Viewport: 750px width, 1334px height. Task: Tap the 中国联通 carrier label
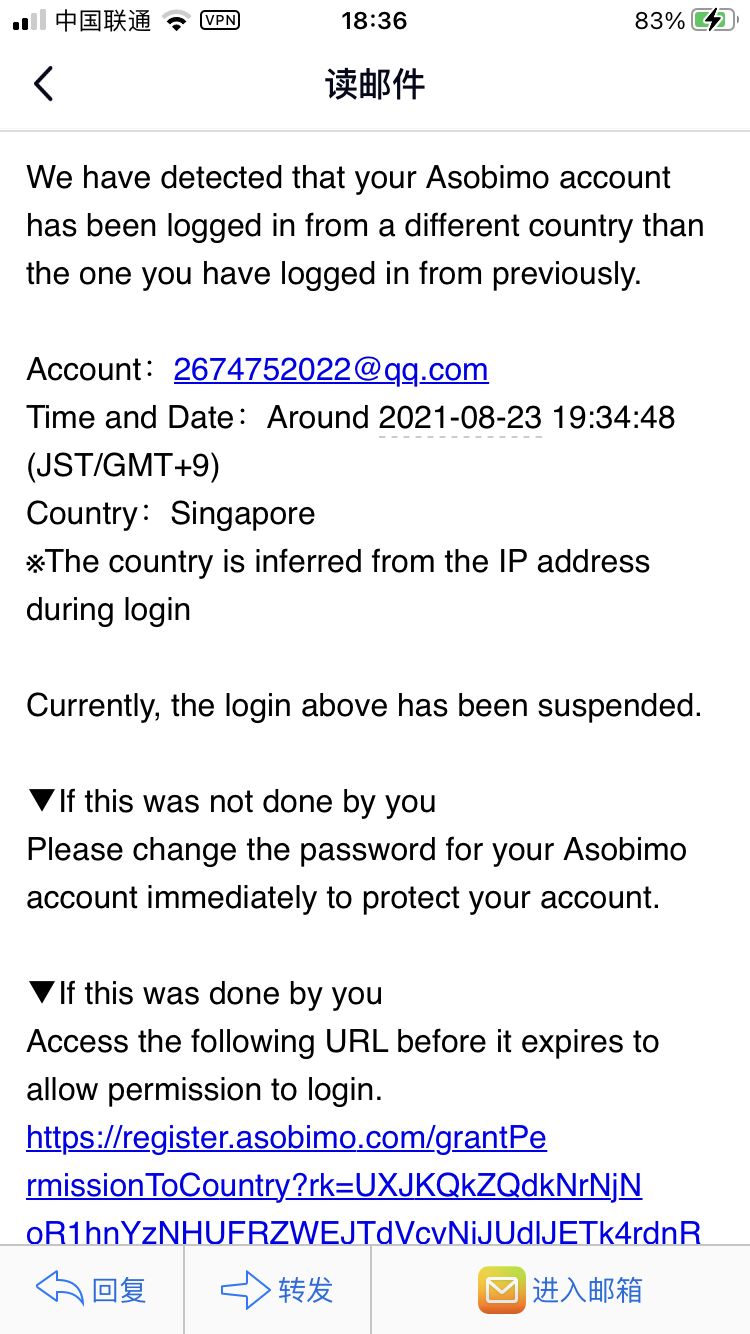coord(103,20)
